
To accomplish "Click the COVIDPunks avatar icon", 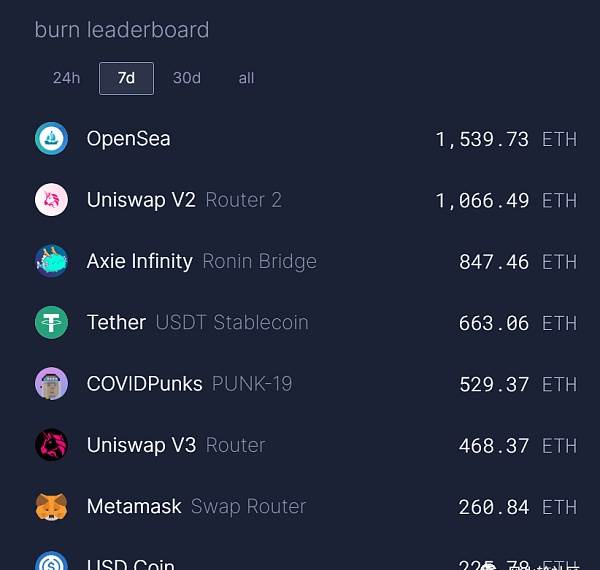I will pyautogui.click(x=51, y=384).
